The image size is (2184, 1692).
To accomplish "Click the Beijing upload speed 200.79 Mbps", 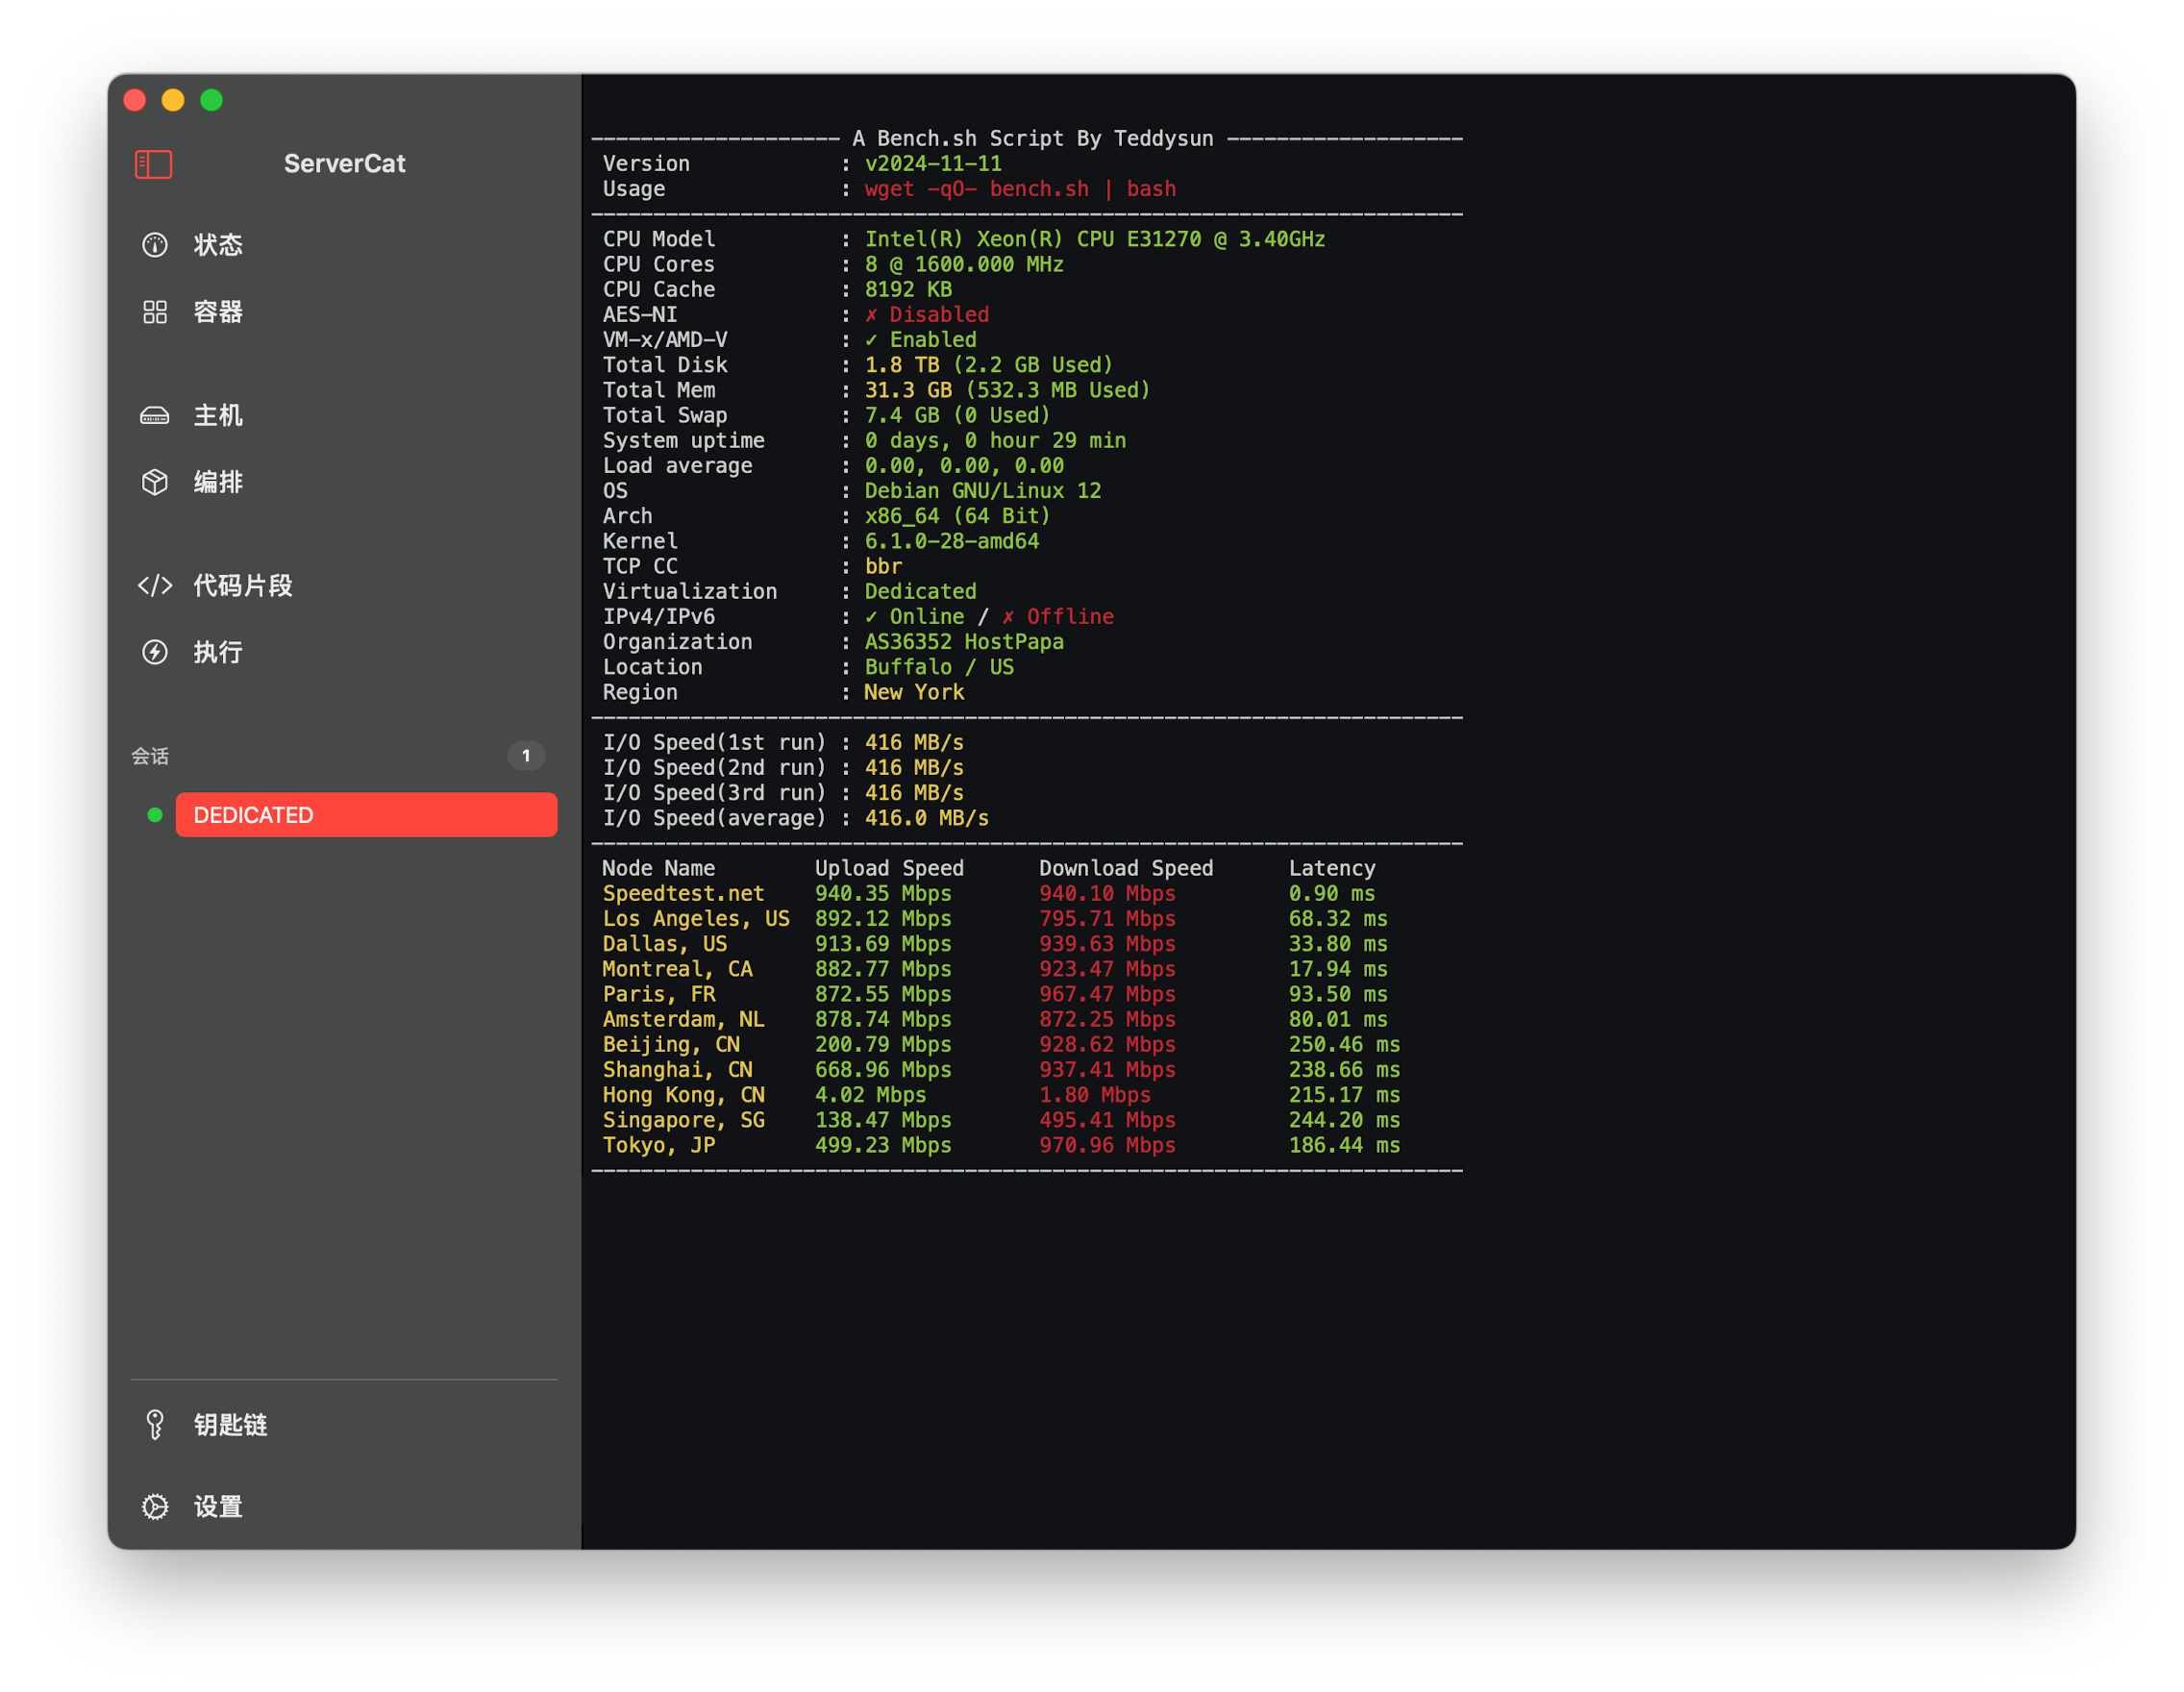I will 883,1044.
